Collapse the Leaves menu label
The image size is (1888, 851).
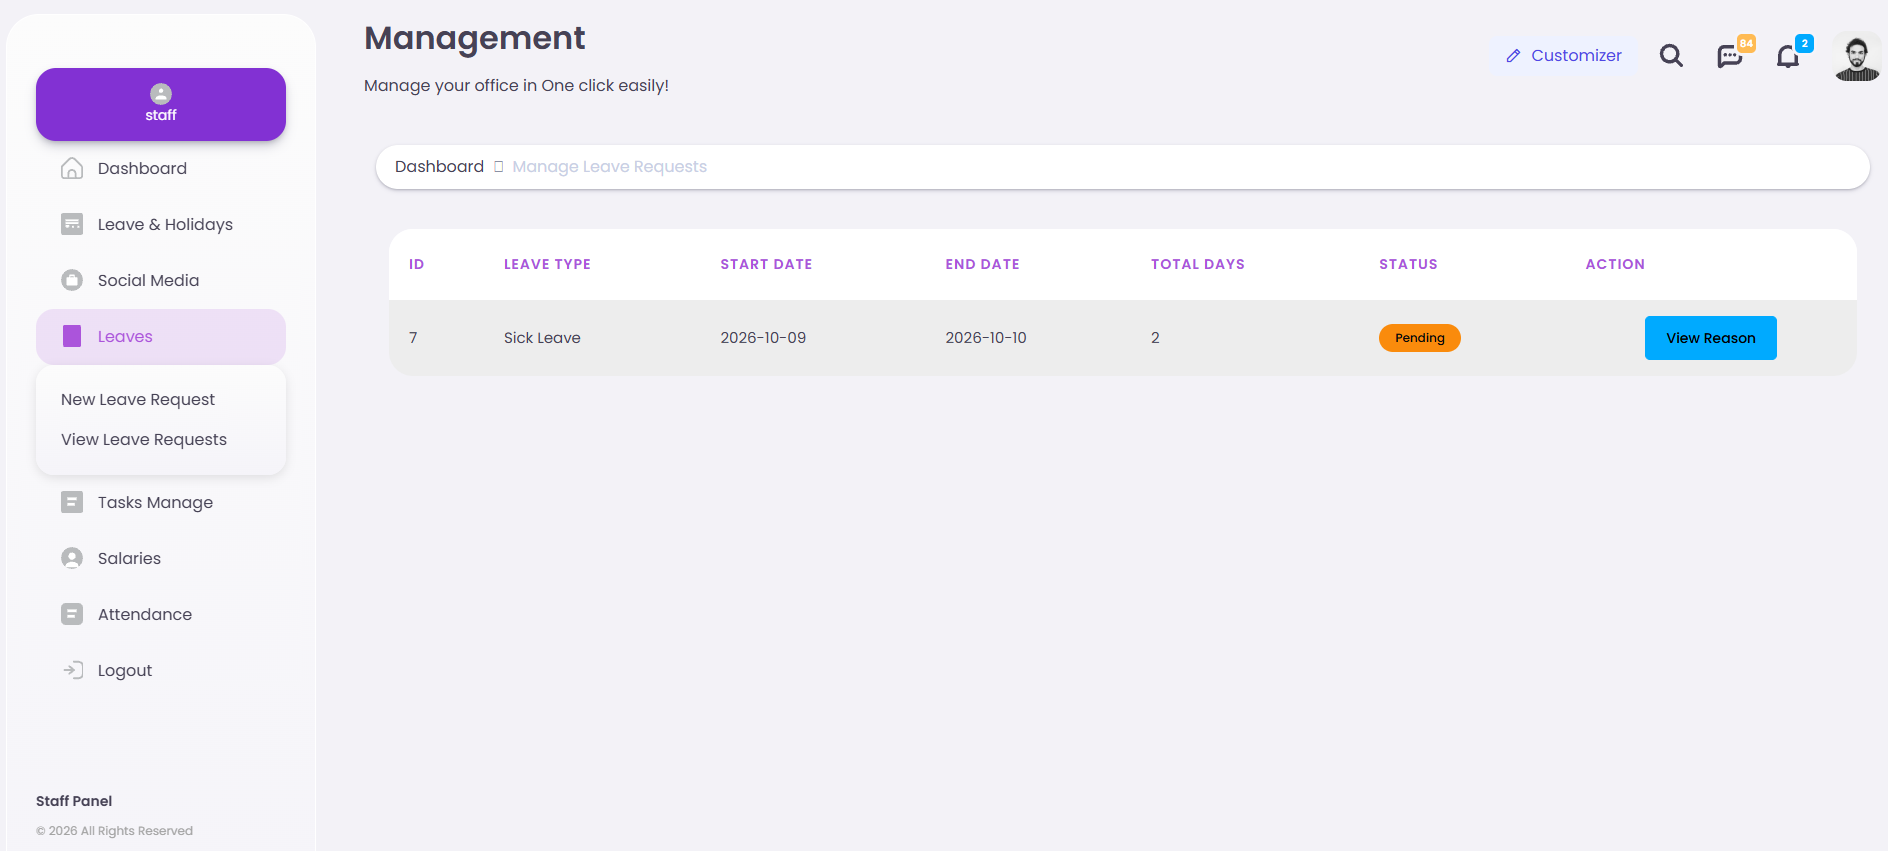coord(125,336)
